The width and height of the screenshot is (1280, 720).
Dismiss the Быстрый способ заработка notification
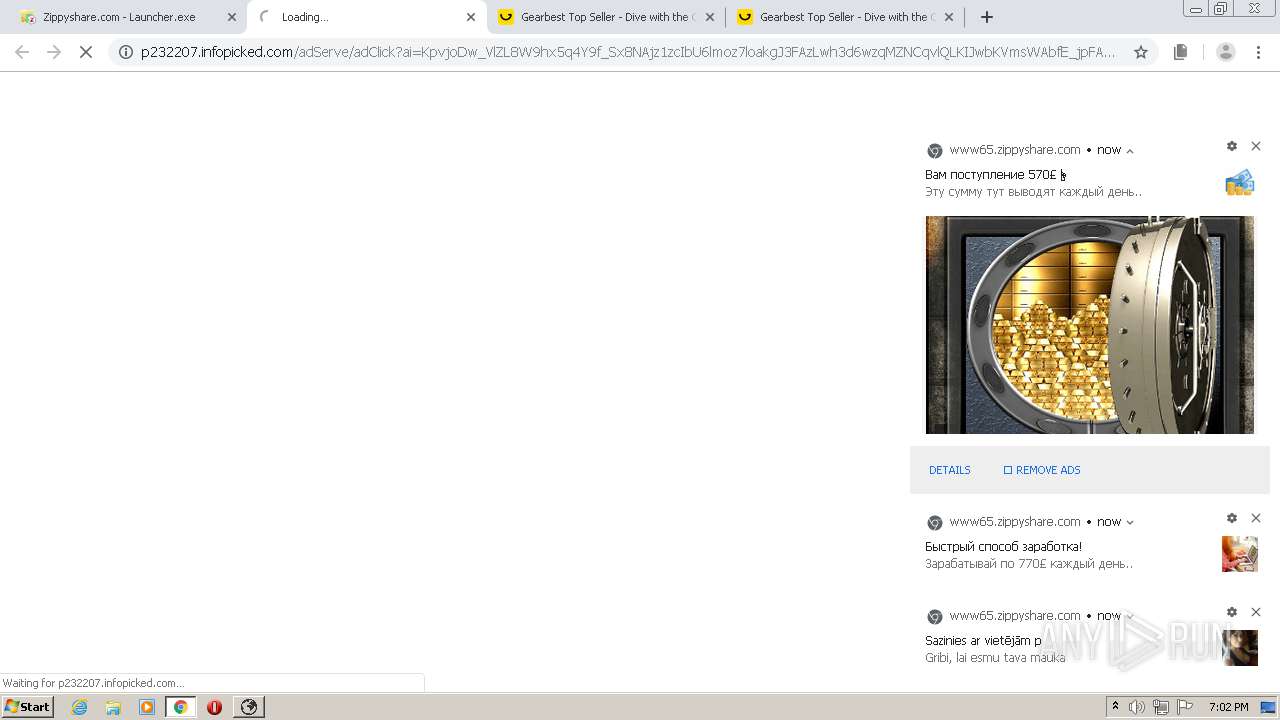coord(1256,518)
